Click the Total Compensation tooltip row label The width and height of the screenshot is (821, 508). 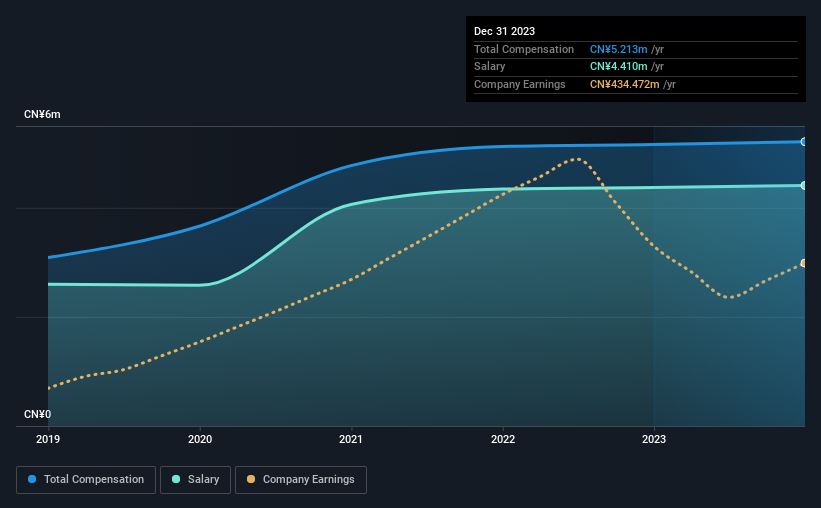point(524,49)
